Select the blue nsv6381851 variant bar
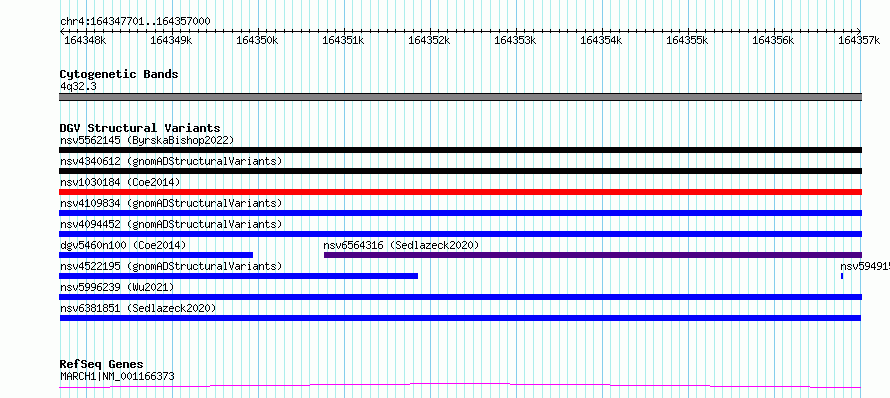 pos(460,318)
